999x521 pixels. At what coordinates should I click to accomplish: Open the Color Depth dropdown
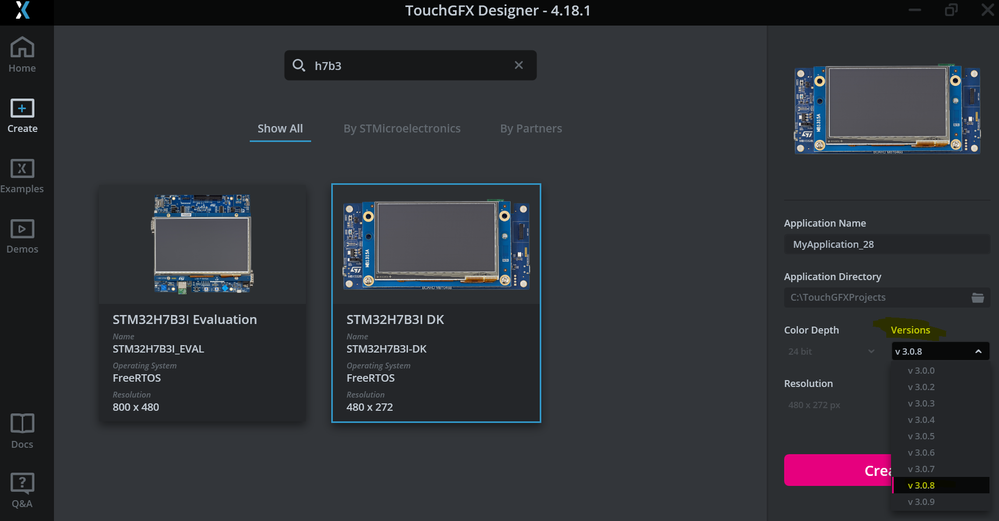(x=831, y=352)
